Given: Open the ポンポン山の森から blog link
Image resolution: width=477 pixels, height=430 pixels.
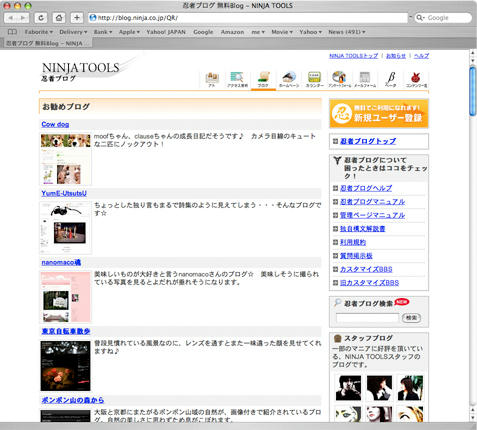Looking at the screenshot, I should click(x=73, y=400).
